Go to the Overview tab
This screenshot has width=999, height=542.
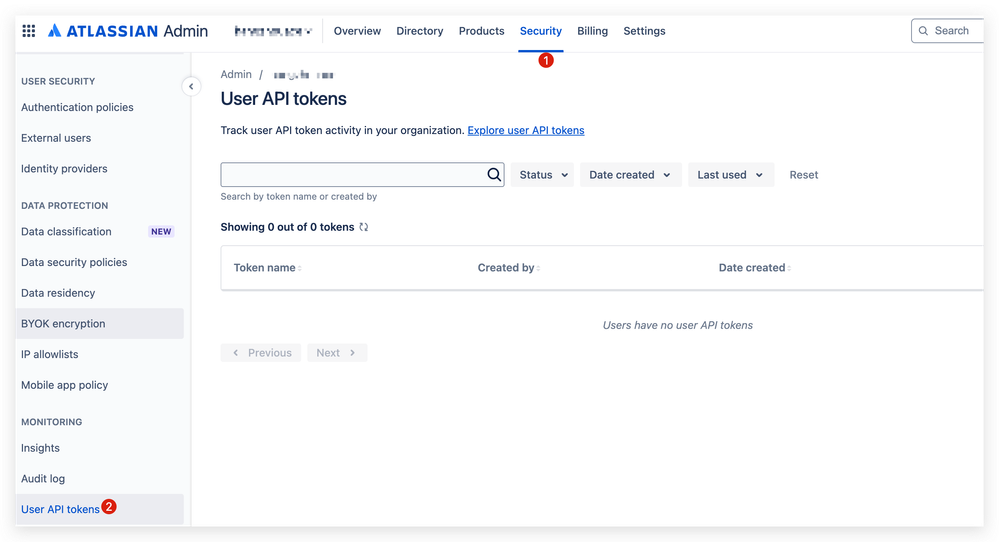357,31
